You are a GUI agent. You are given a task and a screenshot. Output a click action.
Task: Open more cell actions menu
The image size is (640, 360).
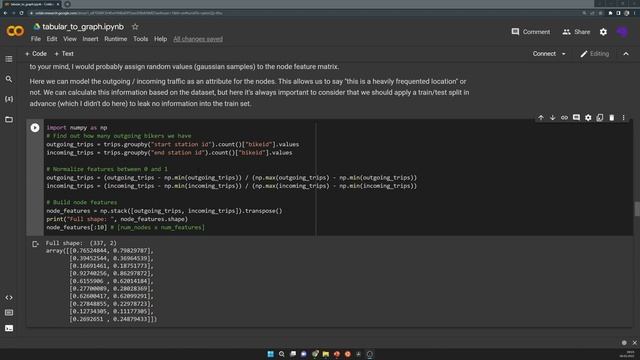pyautogui.click(x=623, y=118)
